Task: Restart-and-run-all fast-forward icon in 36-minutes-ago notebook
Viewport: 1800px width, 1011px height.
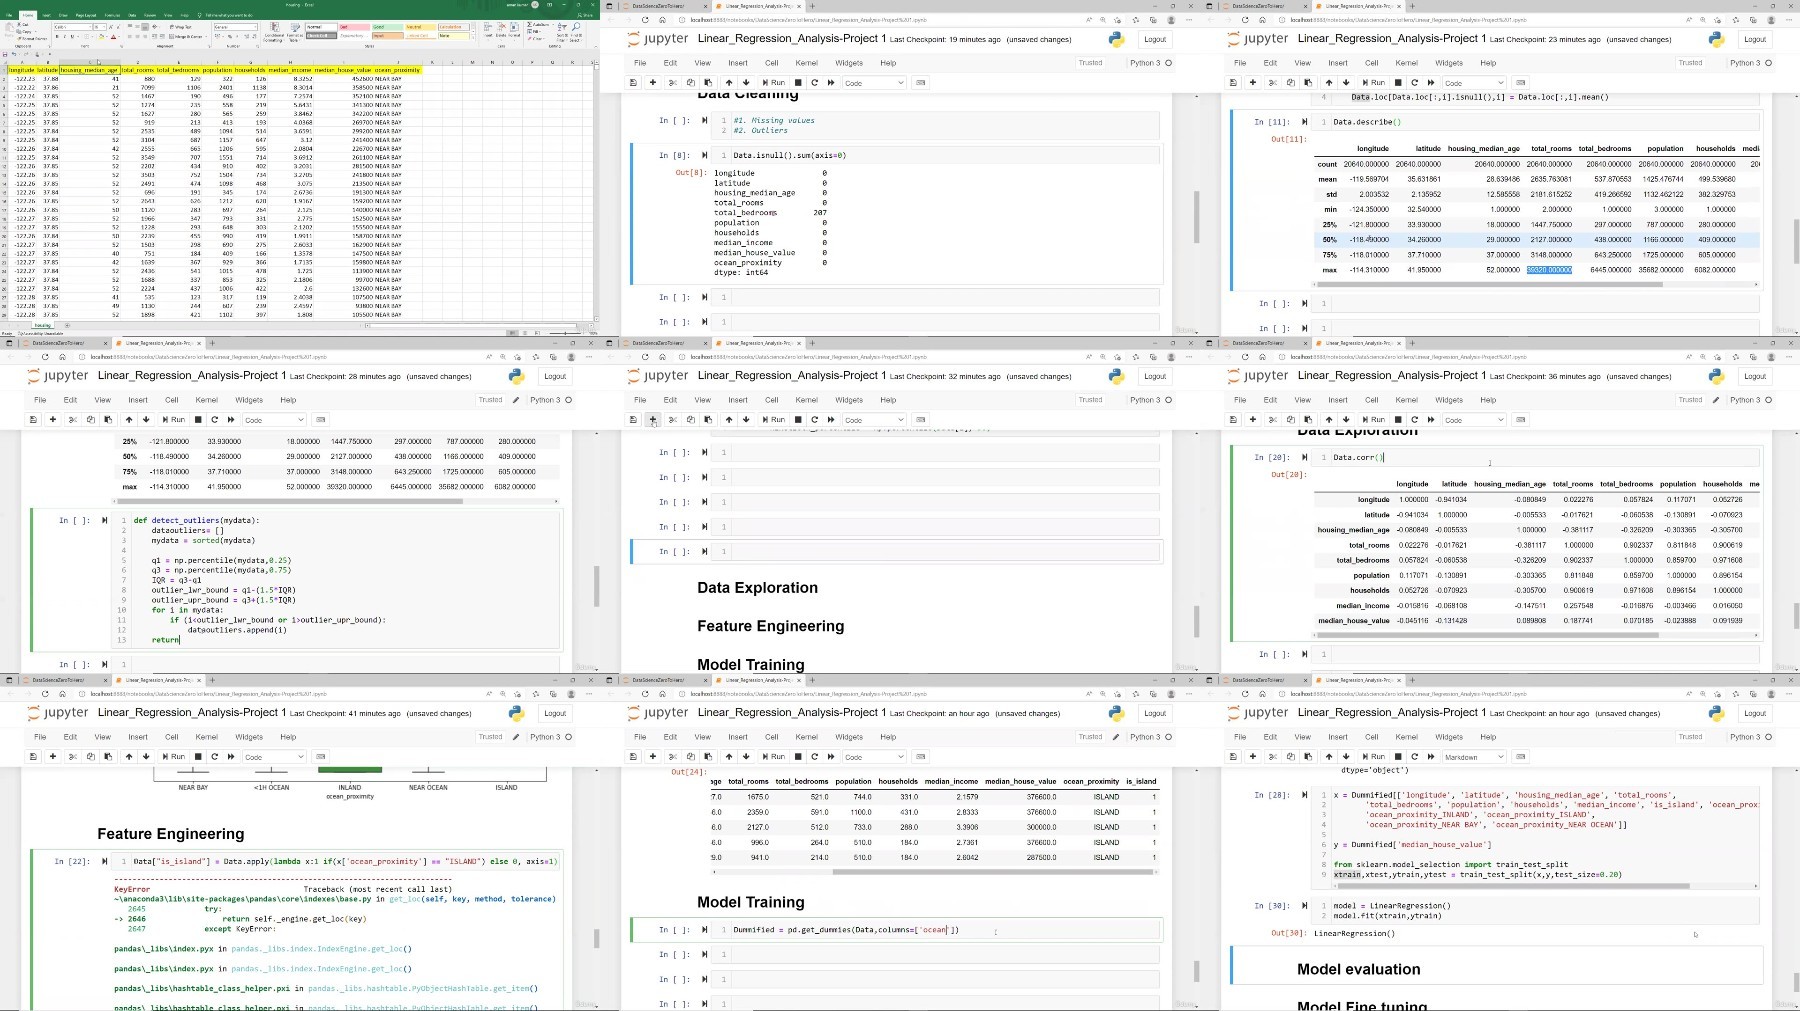Action: (x=1431, y=419)
